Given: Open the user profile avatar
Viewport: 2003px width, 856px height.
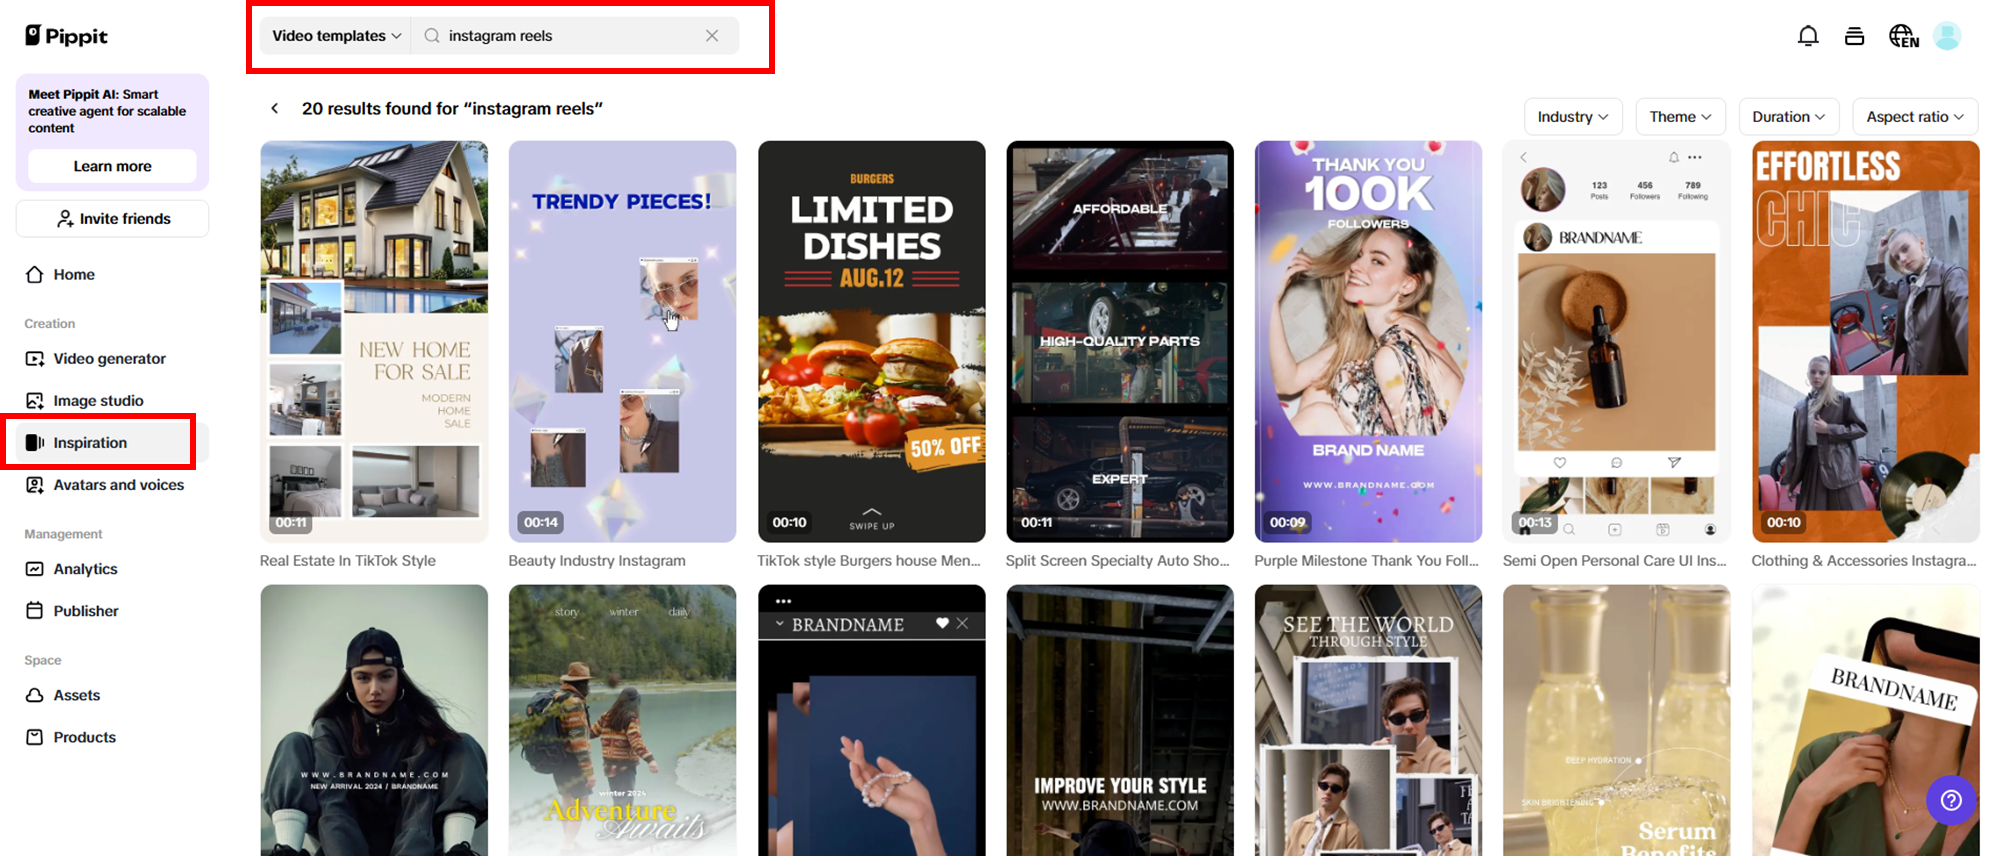Looking at the screenshot, I should (1946, 36).
